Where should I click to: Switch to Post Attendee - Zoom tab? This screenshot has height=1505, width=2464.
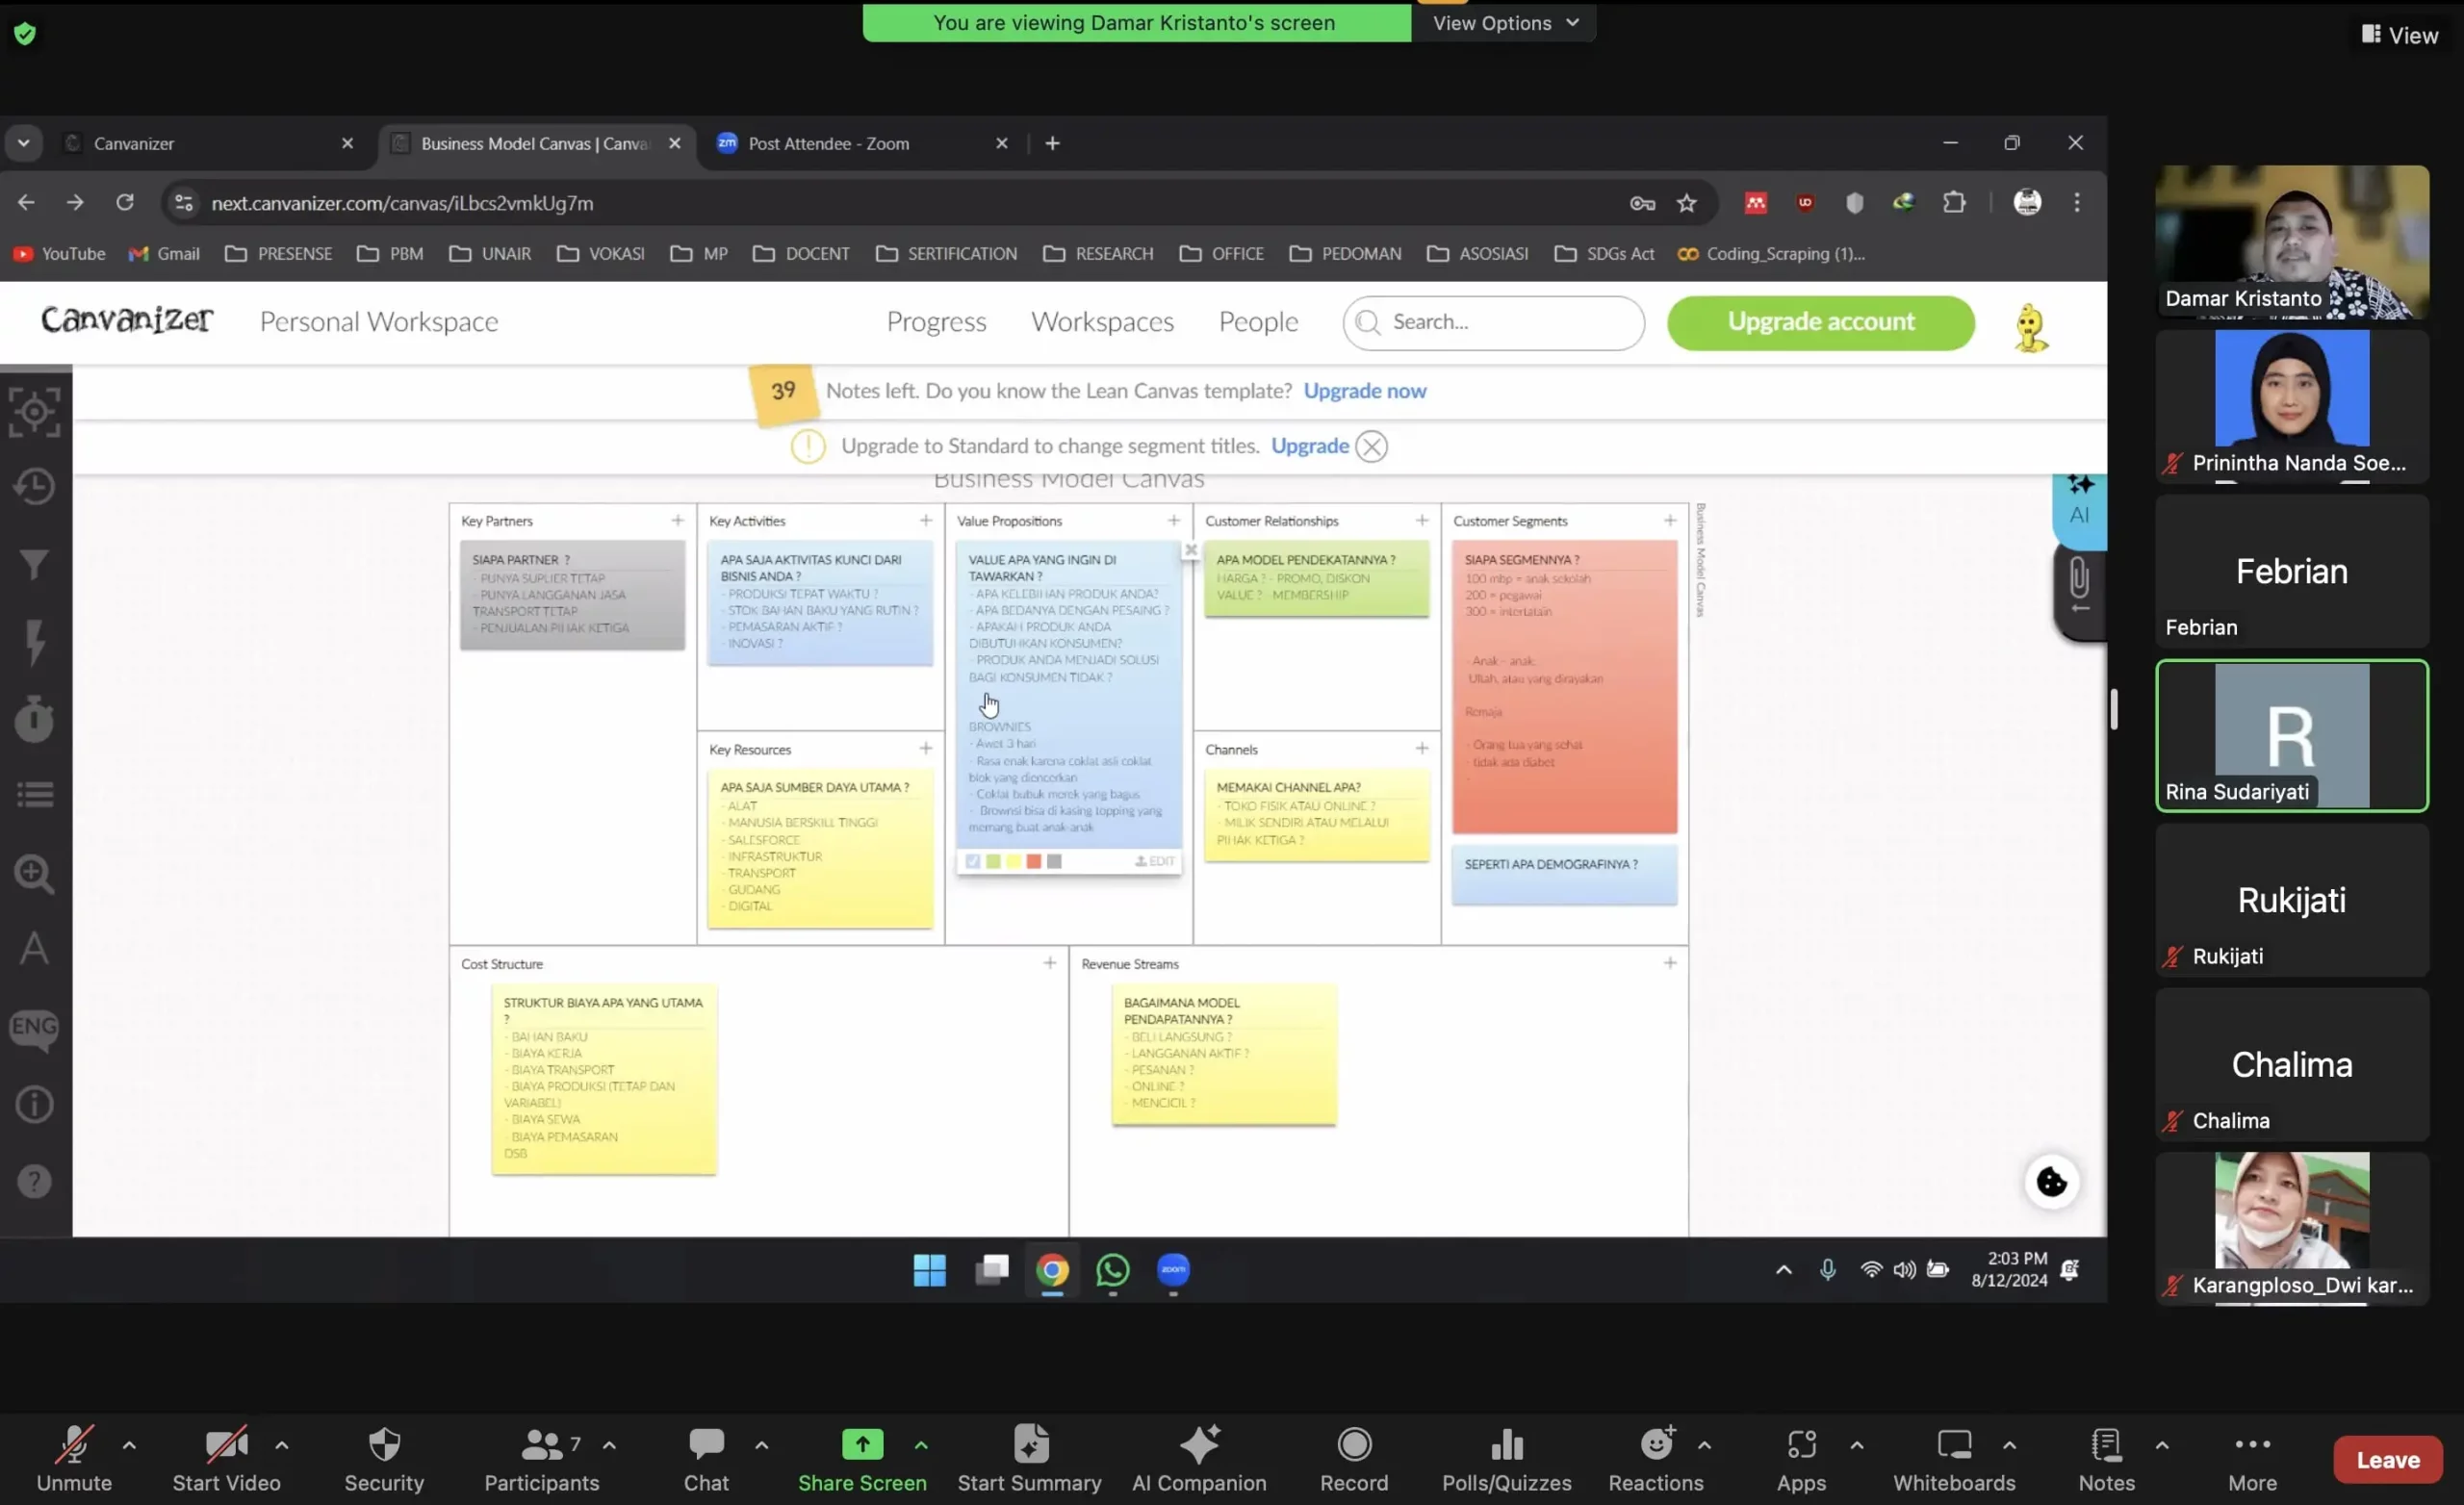[x=863, y=143]
